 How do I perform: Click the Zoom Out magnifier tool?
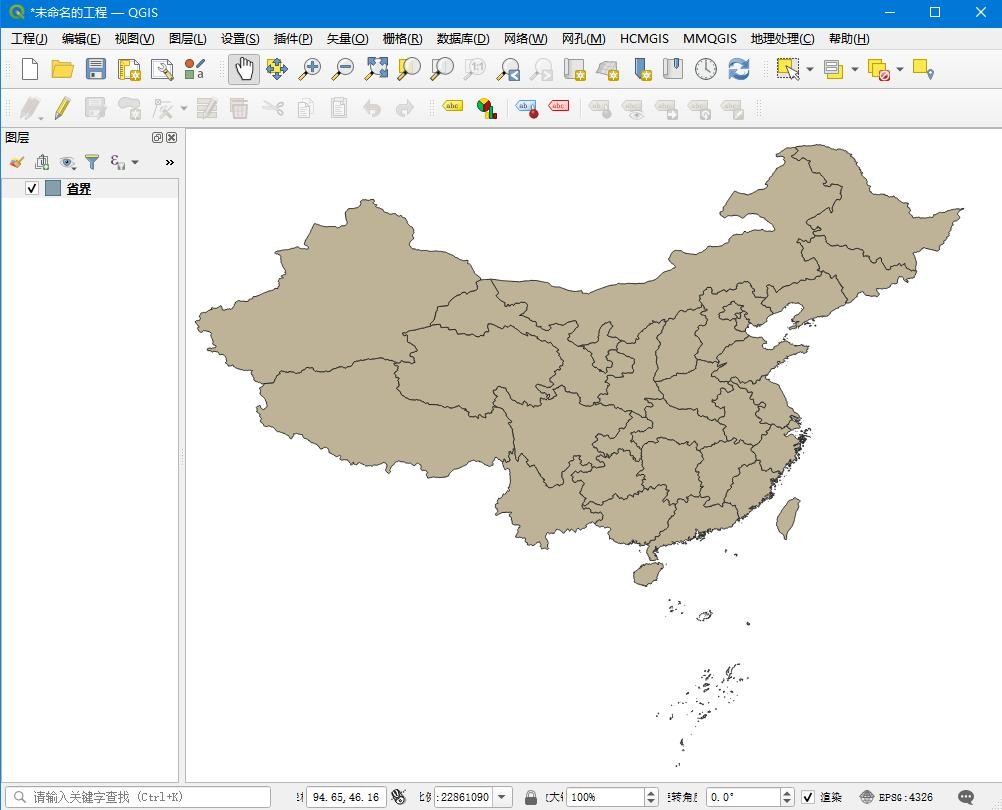click(x=343, y=69)
